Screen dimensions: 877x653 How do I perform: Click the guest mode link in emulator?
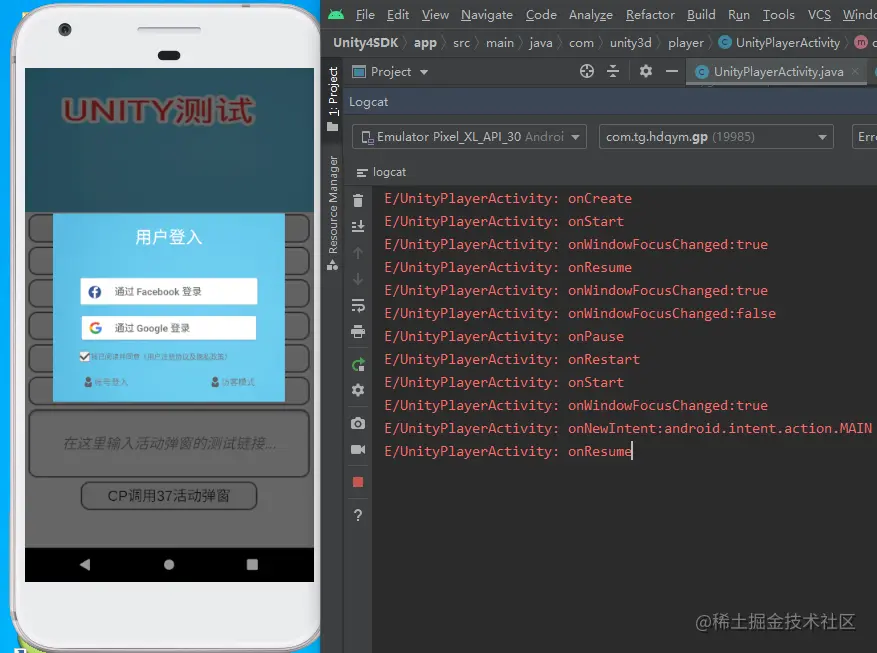[x=233, y=382]
